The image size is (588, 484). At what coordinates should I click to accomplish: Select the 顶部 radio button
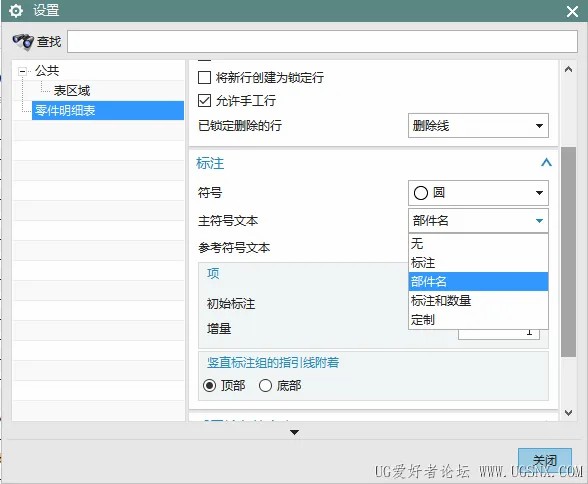tap(209, 385)
